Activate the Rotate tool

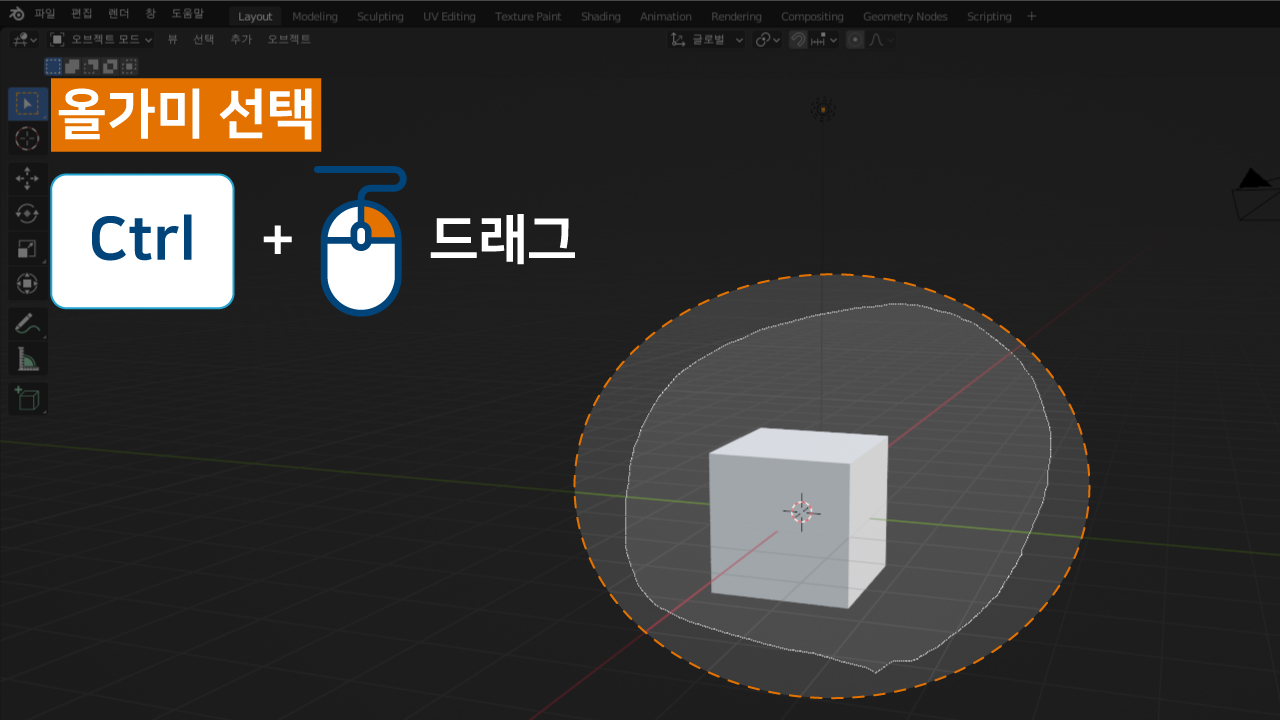coord(28,213)
